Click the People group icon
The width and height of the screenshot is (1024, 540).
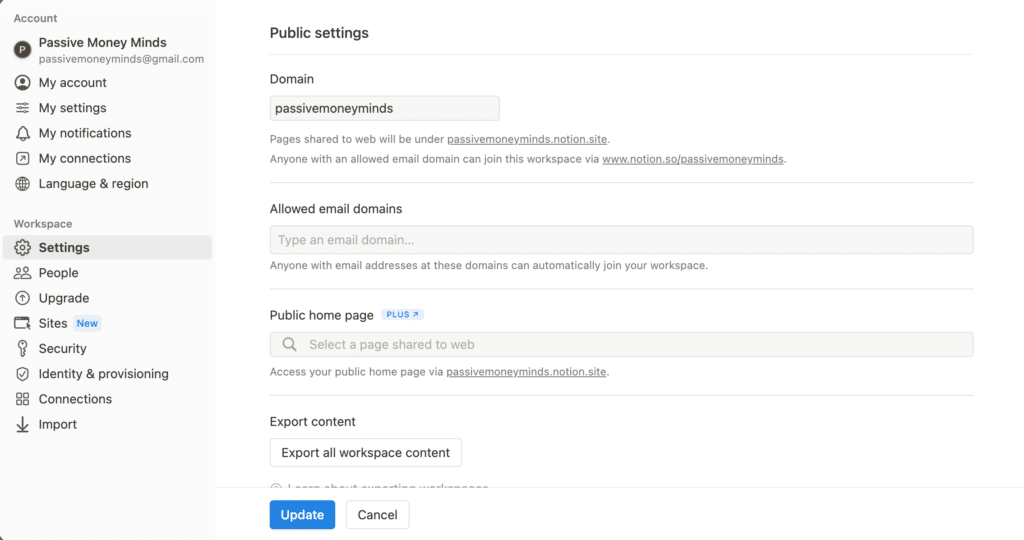click(x=22, y=273)
